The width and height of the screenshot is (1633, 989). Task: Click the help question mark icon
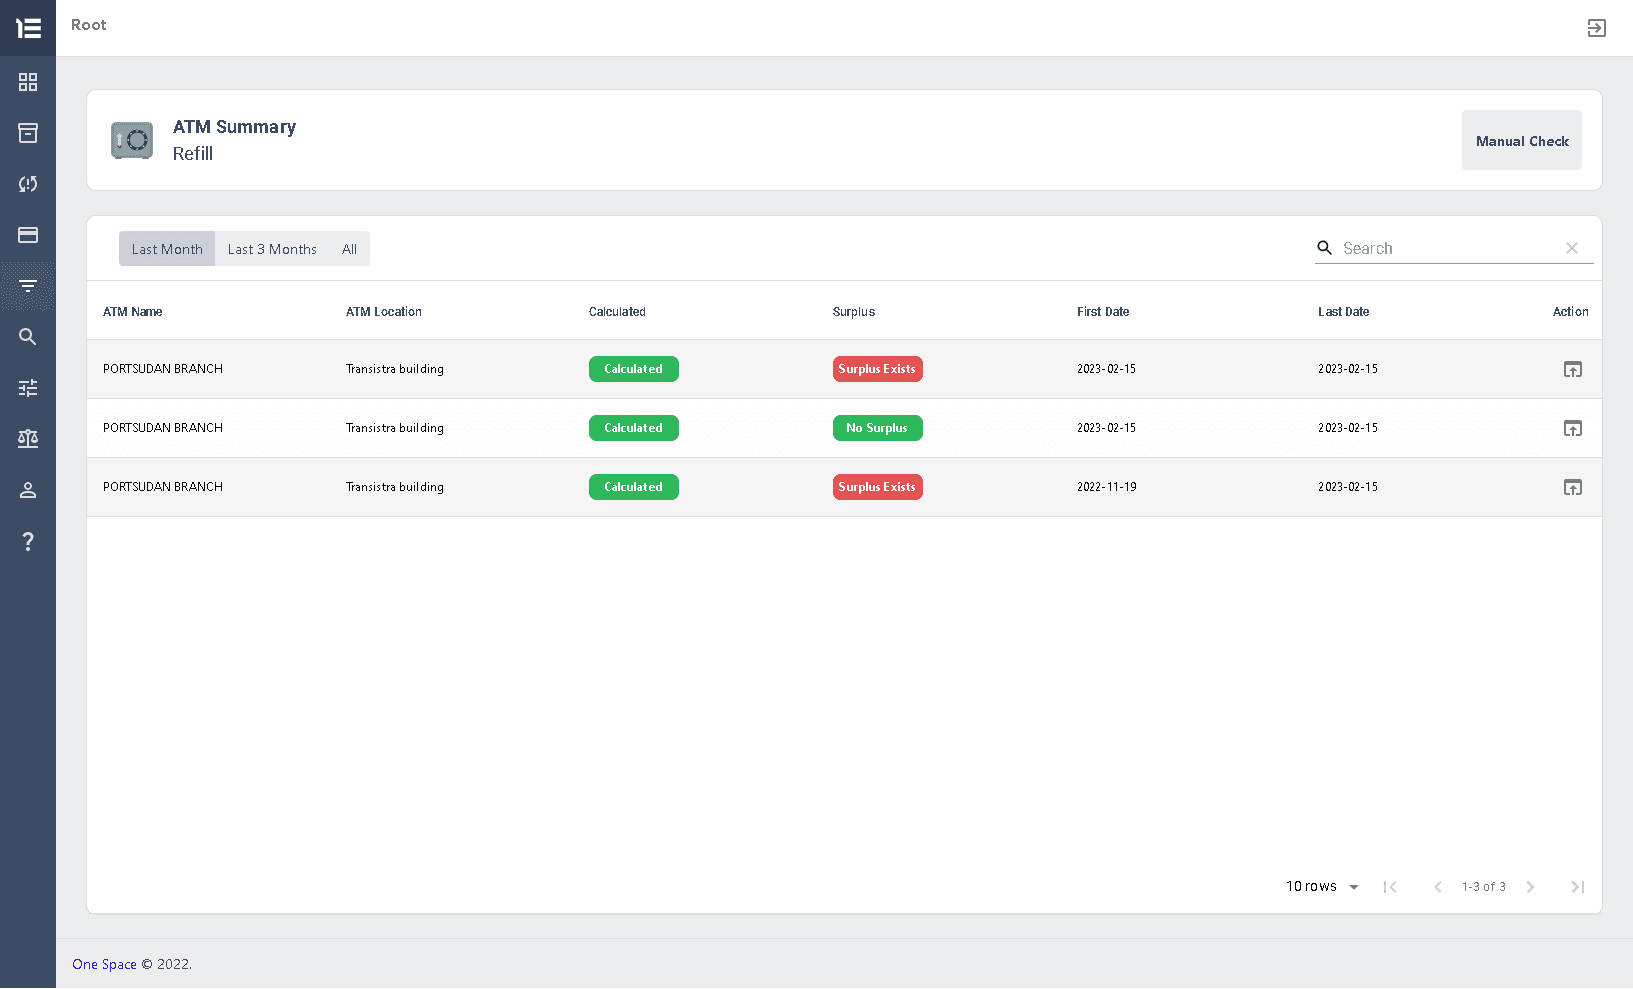(x=27, y=541)
